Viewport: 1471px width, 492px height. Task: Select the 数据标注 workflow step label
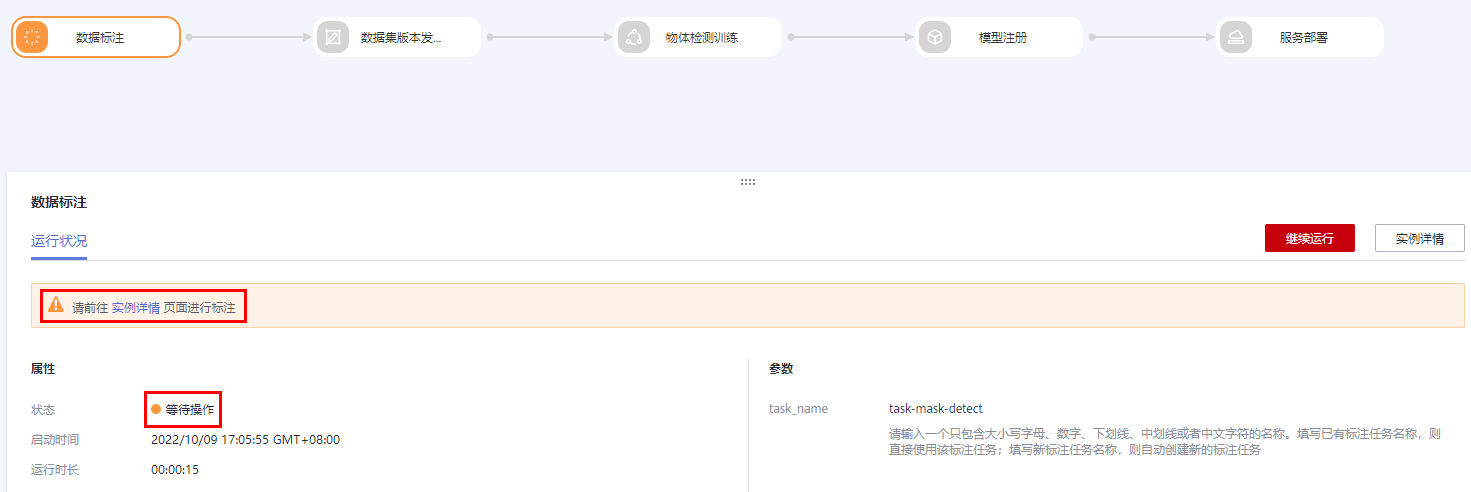[x=100, y=38]
